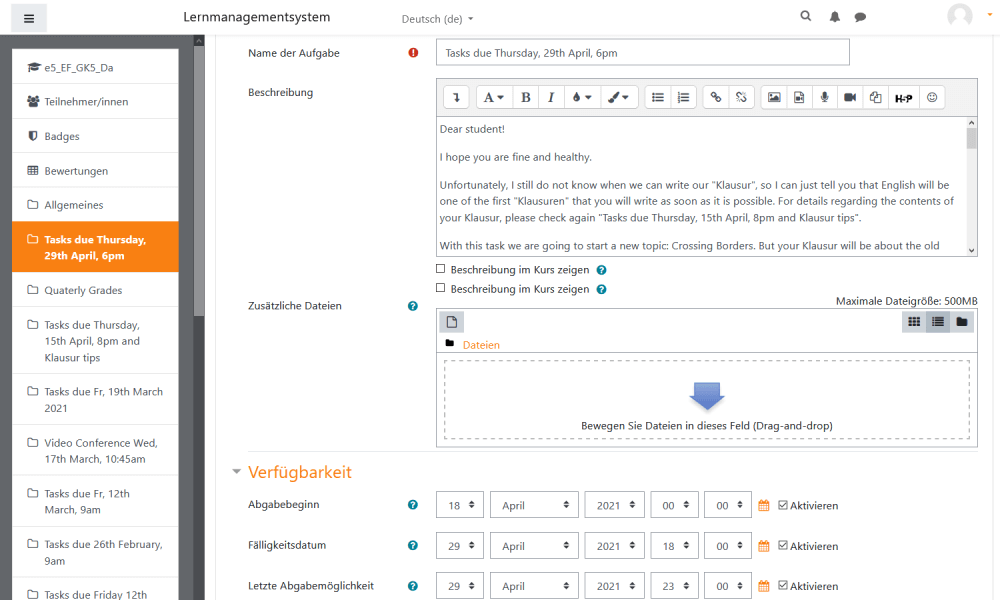This screenshot has width=1000, height=600.
Task: Check the first 'Beschreibung im Kurs zeigen' box
Action: pos(441,269)
